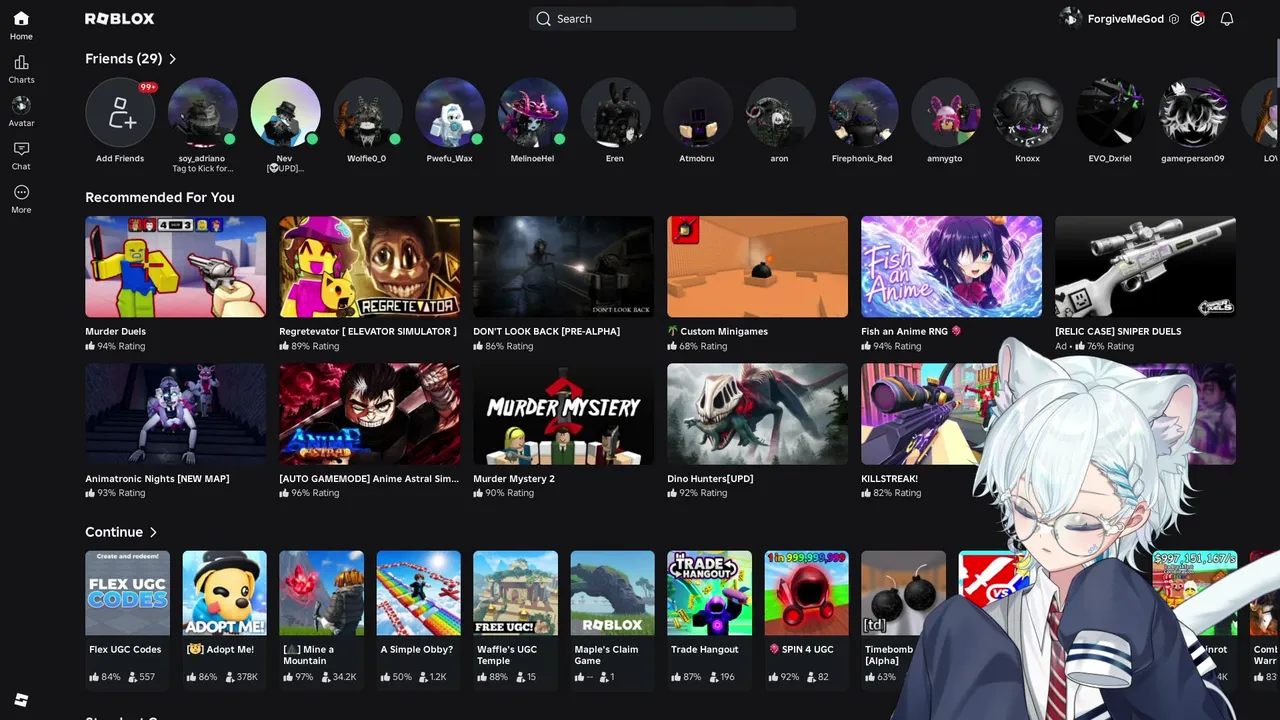
Task: Click the Search input field
Action: [662, 19]
